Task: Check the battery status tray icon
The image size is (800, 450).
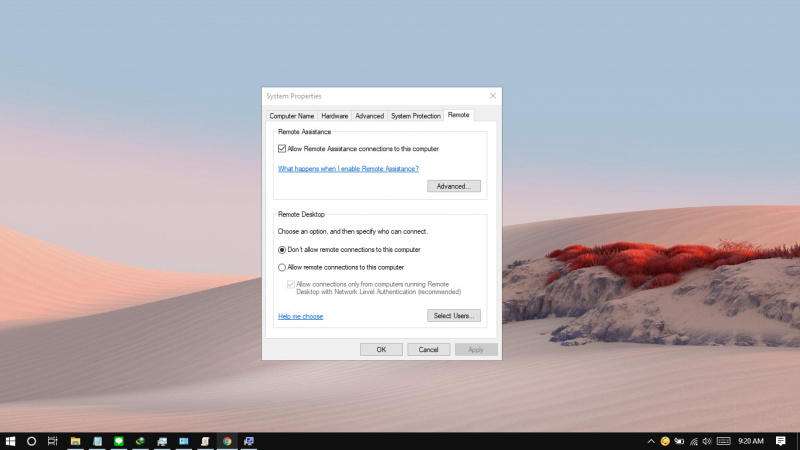Action: (679, 441)
